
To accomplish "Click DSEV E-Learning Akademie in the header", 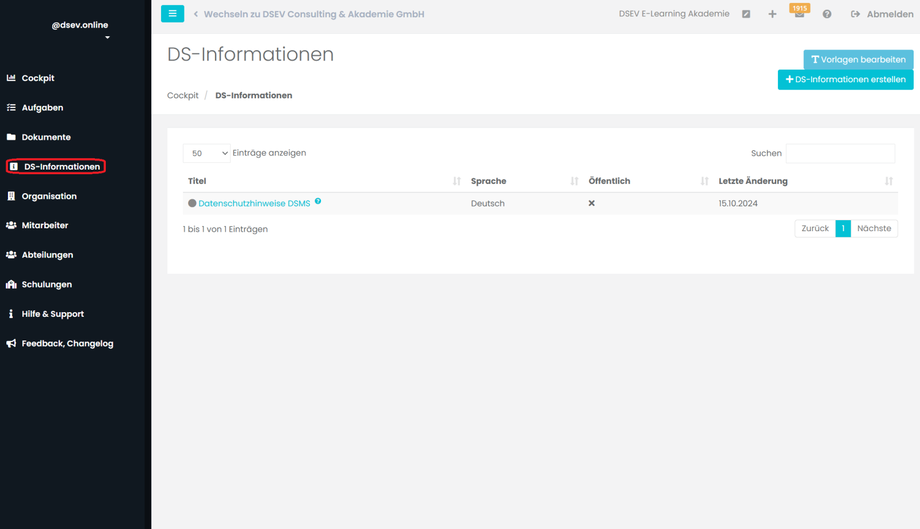I will (674, 13).
